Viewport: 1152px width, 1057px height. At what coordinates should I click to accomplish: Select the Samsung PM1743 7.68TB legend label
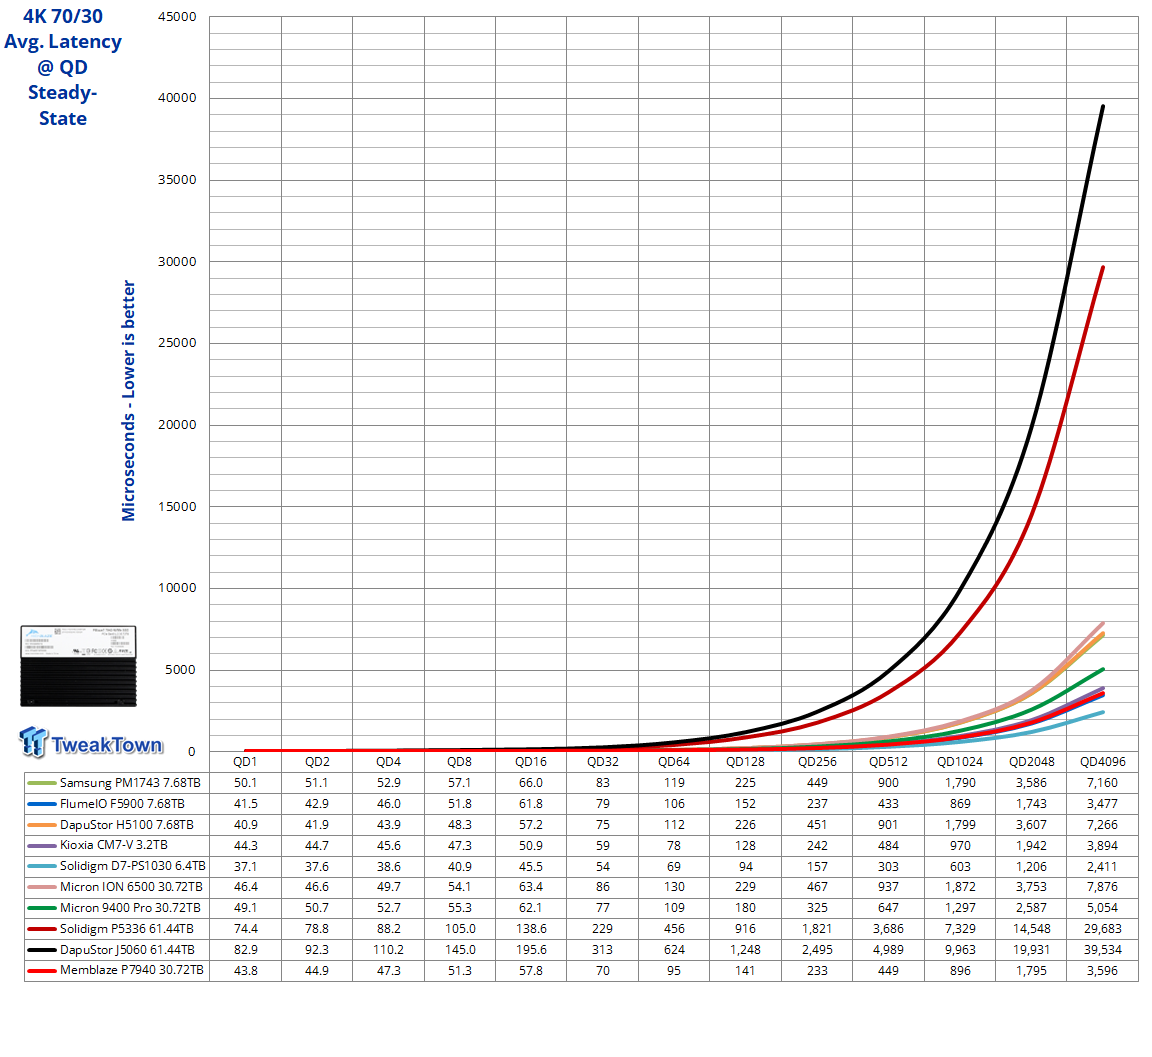130,783
